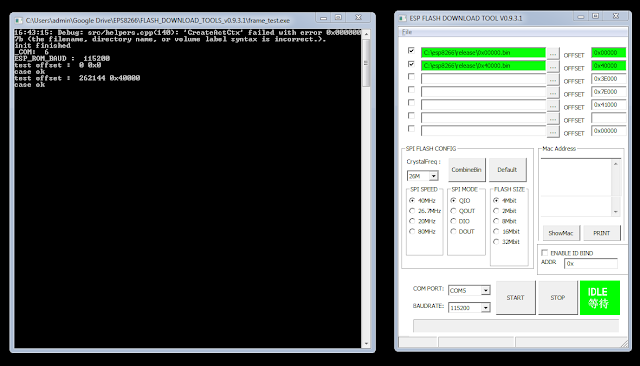Image resolution: width=640 pixels, height=366 pixels.
Task: Click the CombineBin button
Action: point(467,170)
